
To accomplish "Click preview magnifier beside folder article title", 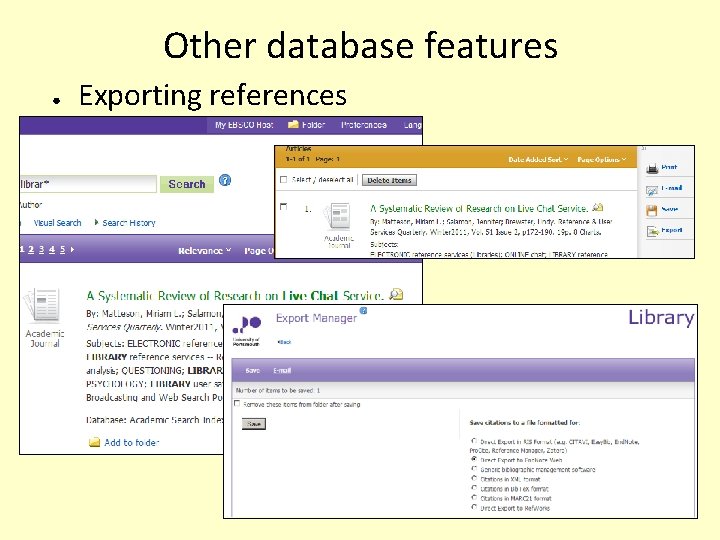I will coord(597,208).
